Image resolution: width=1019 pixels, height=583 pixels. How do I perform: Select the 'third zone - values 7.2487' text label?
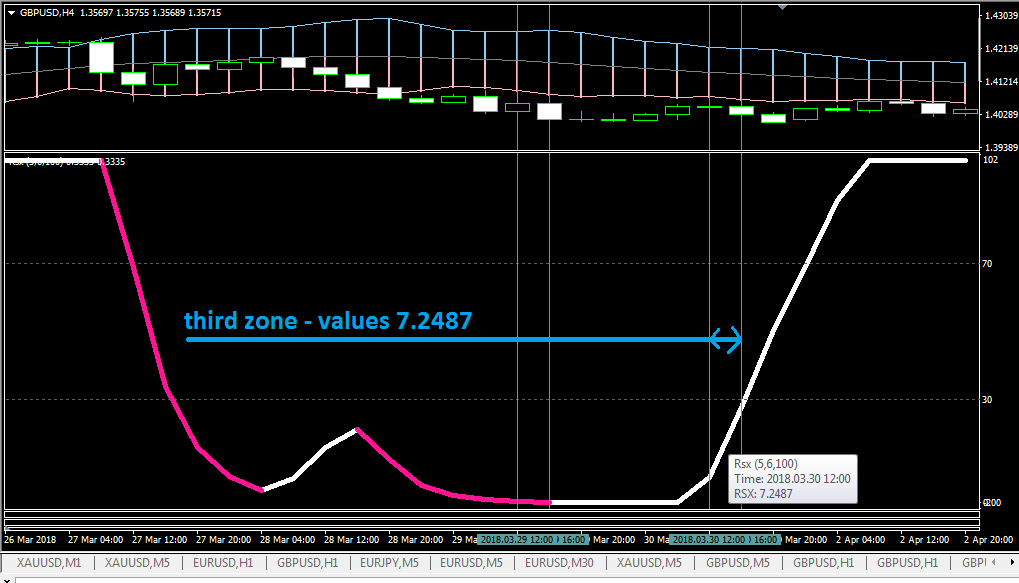pyautogui.click(x=328, y=320)
